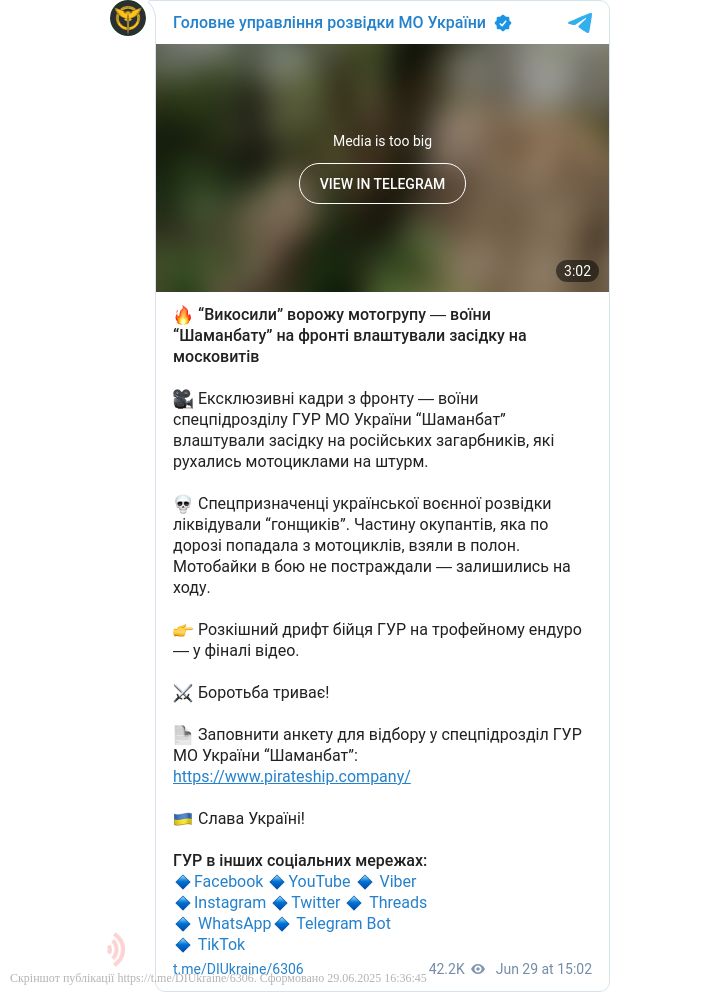Click the views eye icon
Viewport: 720px width, 996px height.
tap(478, 969)
